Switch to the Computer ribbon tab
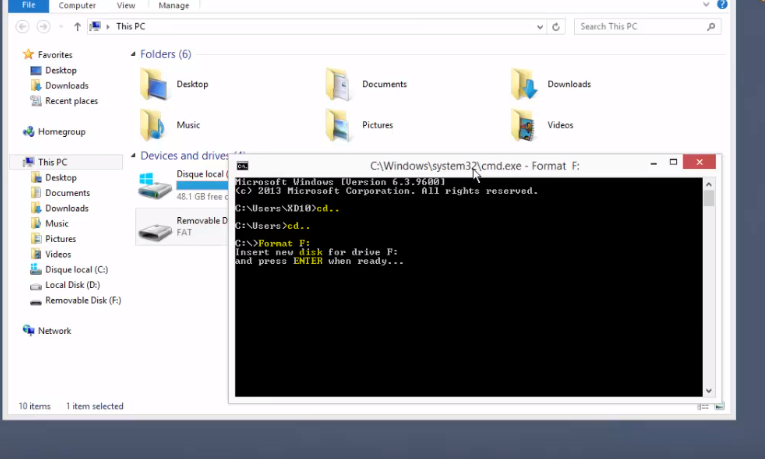This screenshot has height=459, width=765. (x=77, y=5)
